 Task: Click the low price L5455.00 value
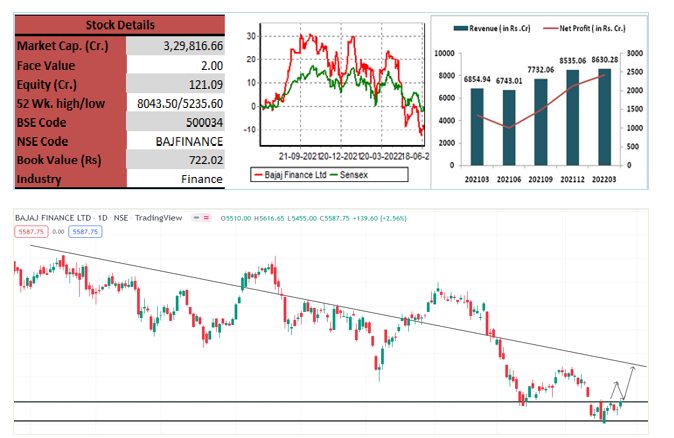[302, 218]
